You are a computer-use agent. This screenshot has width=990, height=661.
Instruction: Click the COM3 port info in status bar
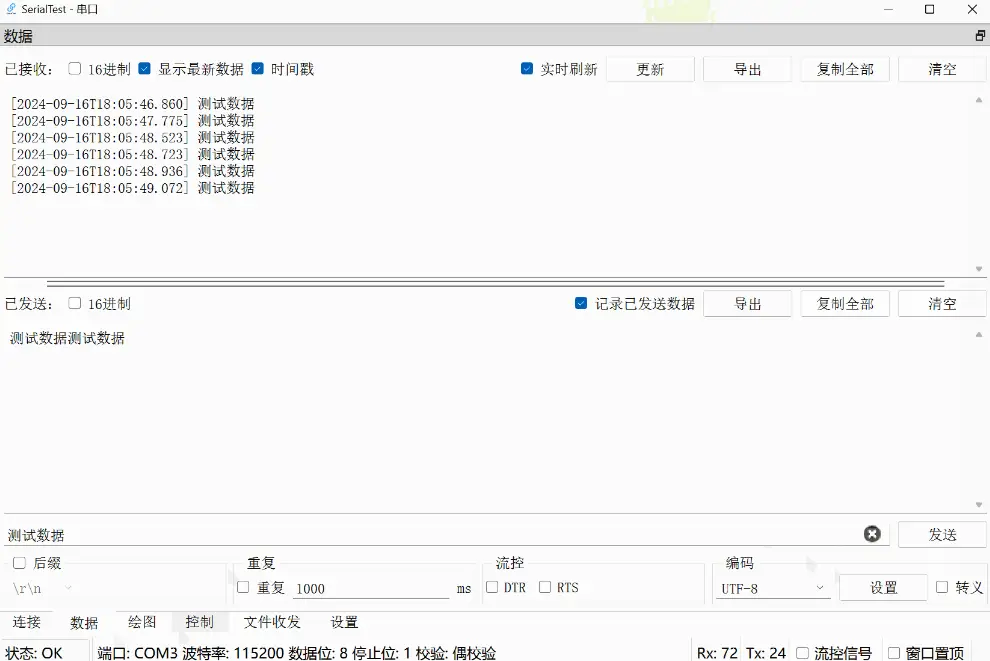tap(297, 653)
